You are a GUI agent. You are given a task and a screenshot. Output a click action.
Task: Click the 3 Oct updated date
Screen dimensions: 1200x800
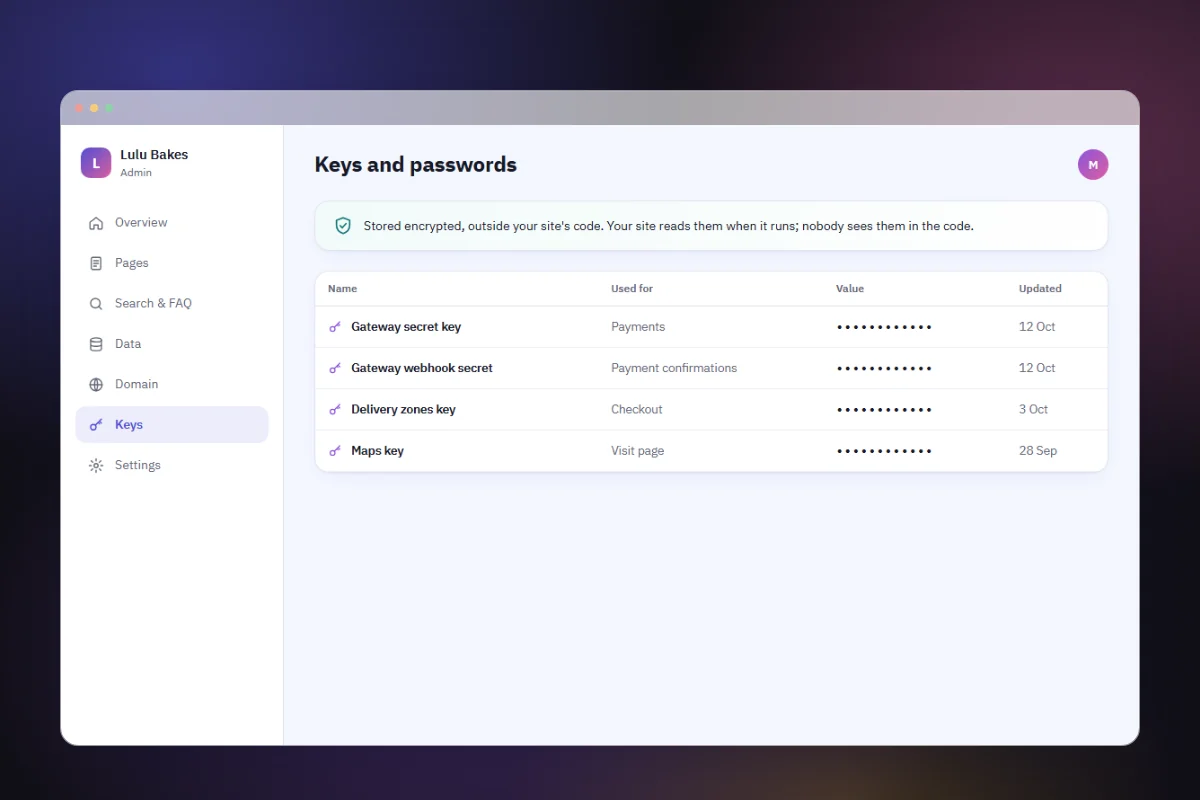[1033, 410]
